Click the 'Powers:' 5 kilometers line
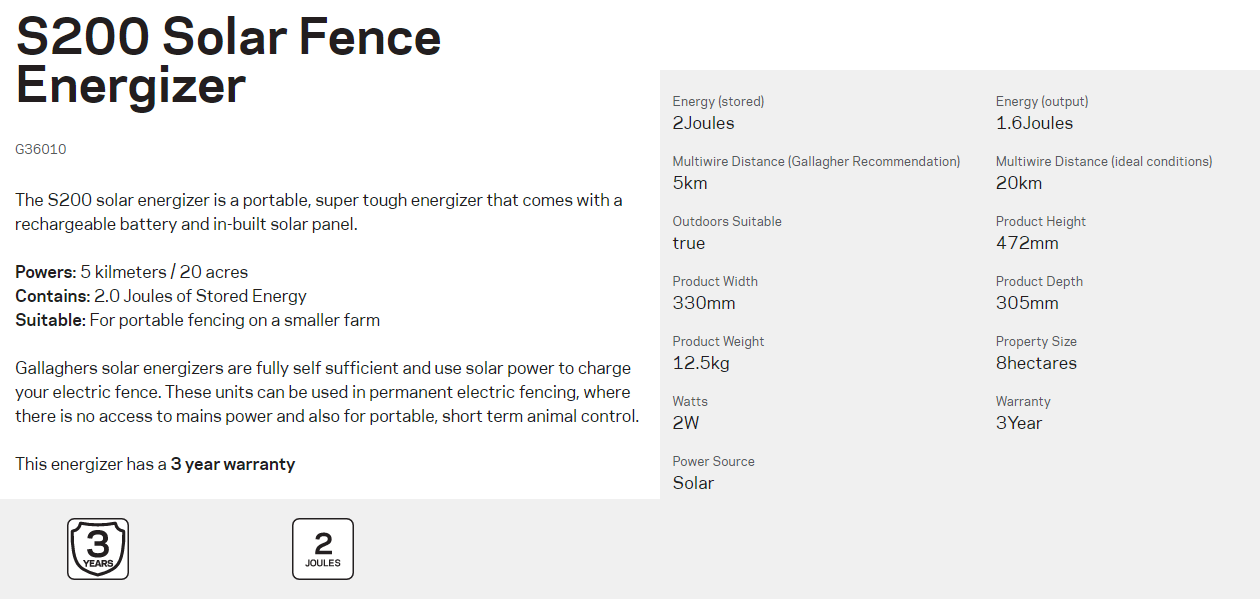 131,272
